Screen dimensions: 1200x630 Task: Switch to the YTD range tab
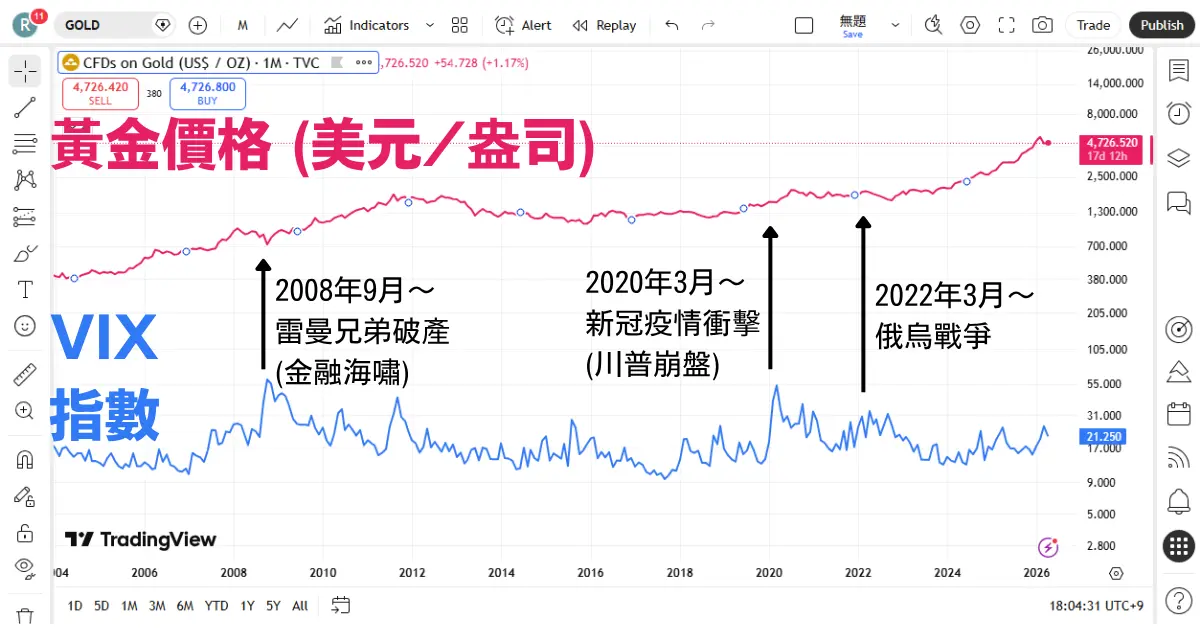(x=216, y=606)
